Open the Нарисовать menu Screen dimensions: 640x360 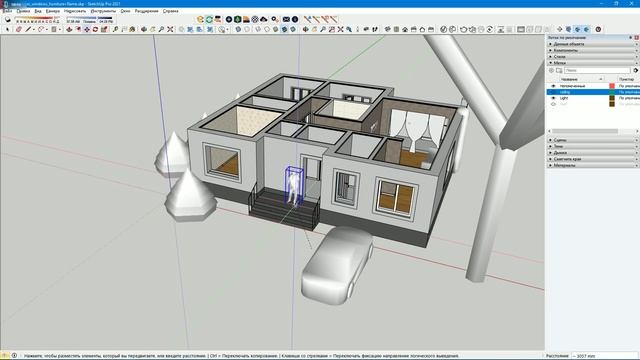[x=75, y=11]
